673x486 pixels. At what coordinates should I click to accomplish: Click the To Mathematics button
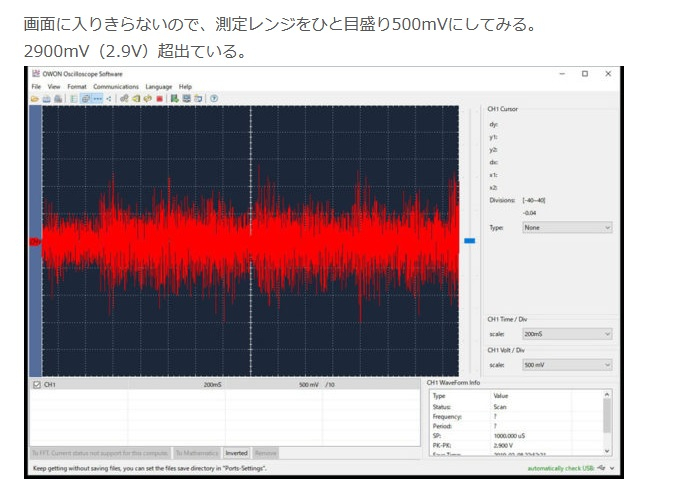click(197, 453)
